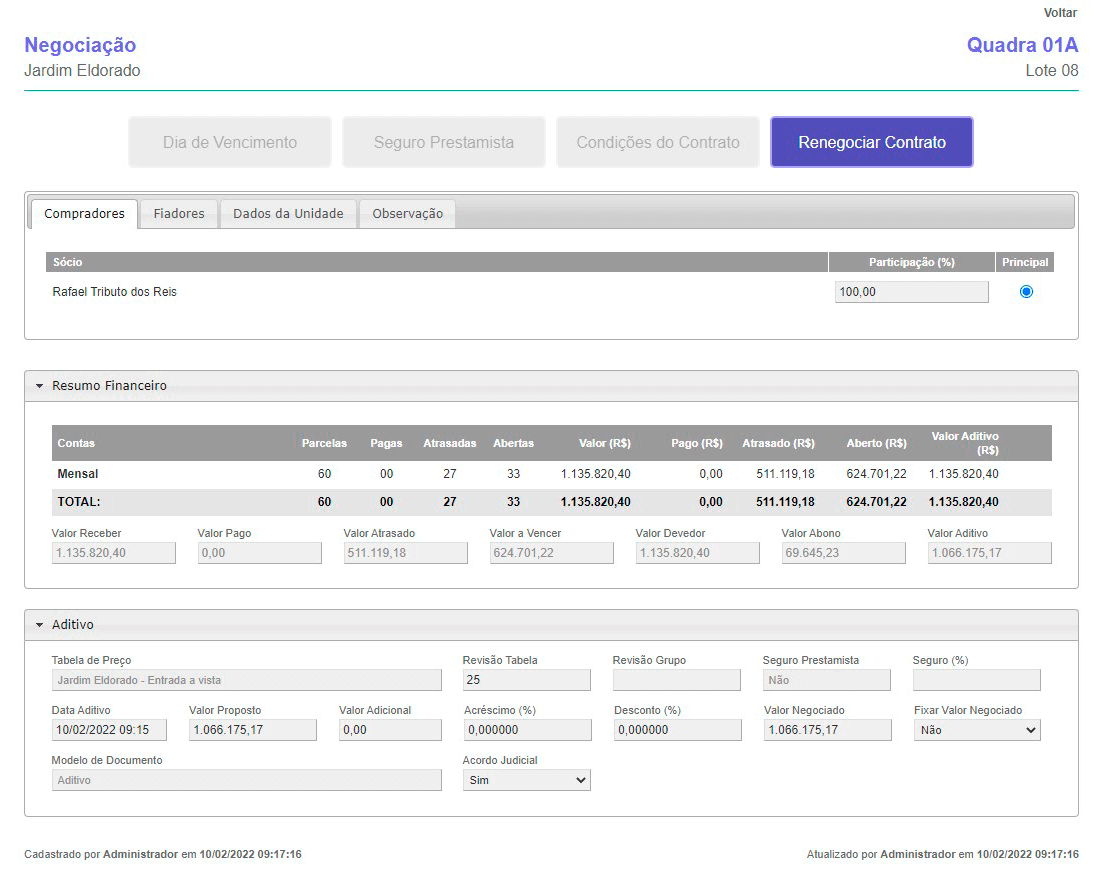Select Principal radio for Rafael Tributo

[x=1026, y=292]
